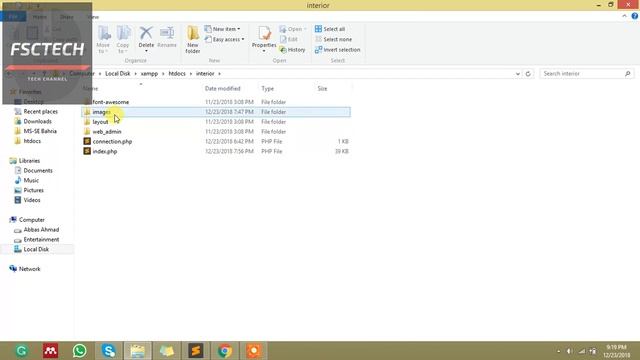Select Local Disk in the navigation pane

coord(36,249)
